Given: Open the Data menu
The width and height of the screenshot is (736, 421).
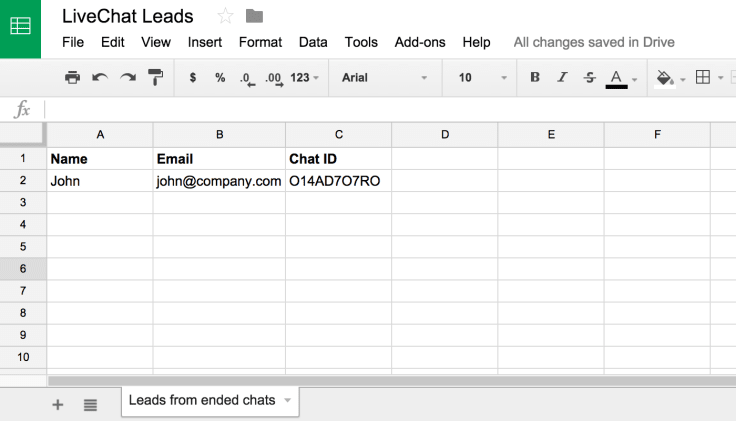Looking at the screenshot, I should [313, 42].
